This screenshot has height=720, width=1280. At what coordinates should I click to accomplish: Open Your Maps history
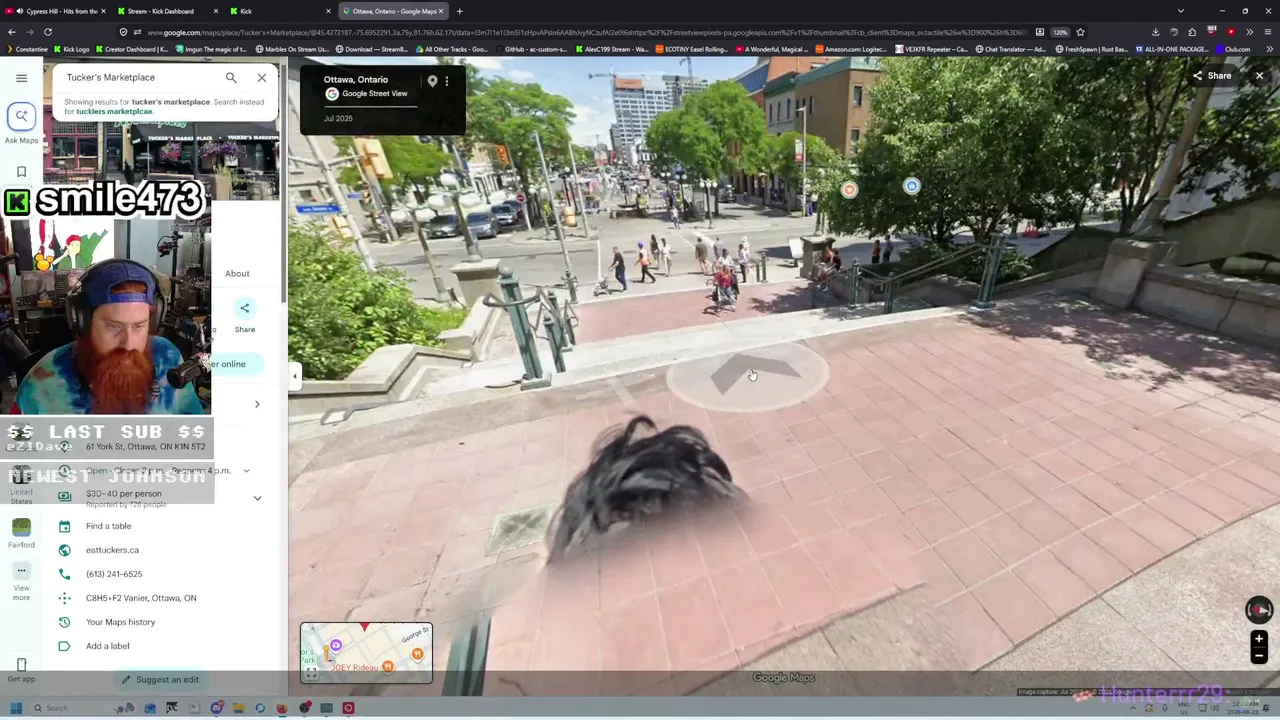[120, 622]
